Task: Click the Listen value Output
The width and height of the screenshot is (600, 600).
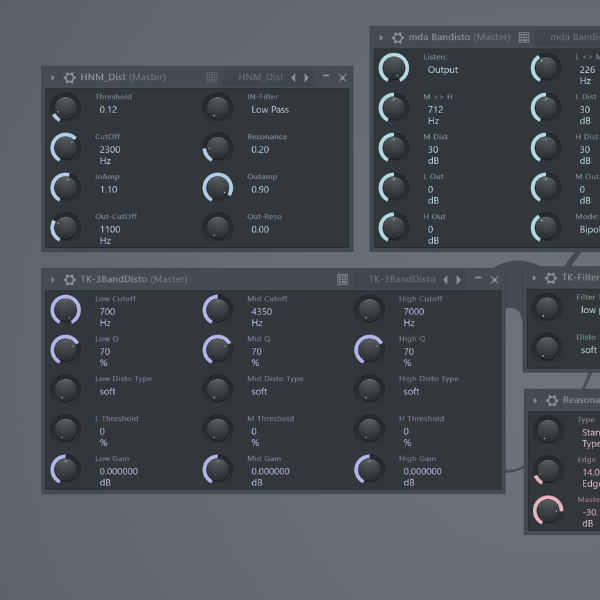Action: [443, 70]
